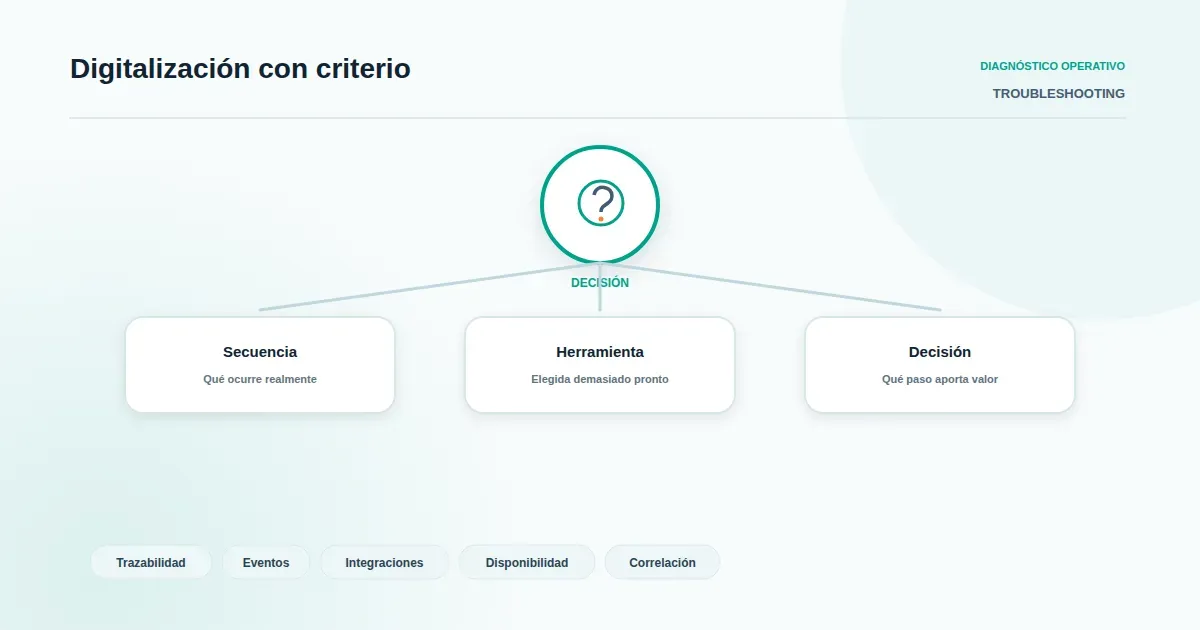Click the Correlación chip
The image size is (1200, 630).
(662, 562)
